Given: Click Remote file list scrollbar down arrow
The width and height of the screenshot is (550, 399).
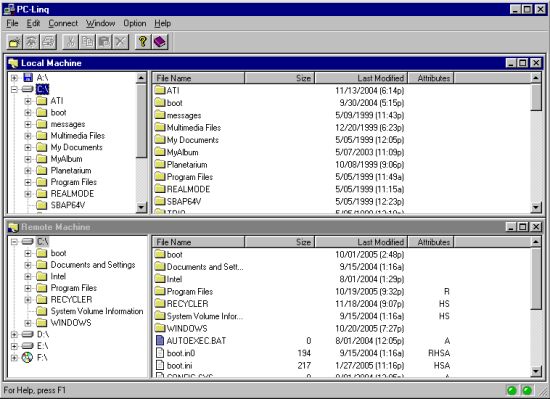Looking at the screenshot, I should (536, 371).
